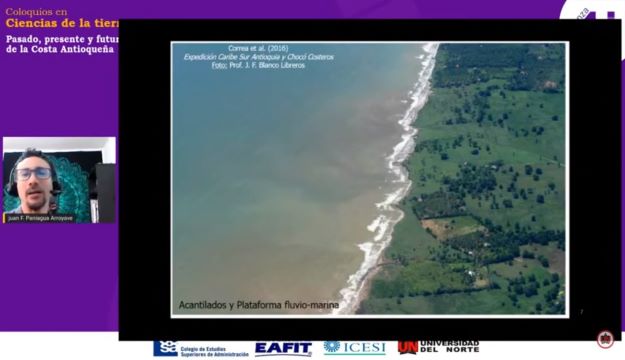
Task: Click the EAFIT university logo
Action: 283,349
